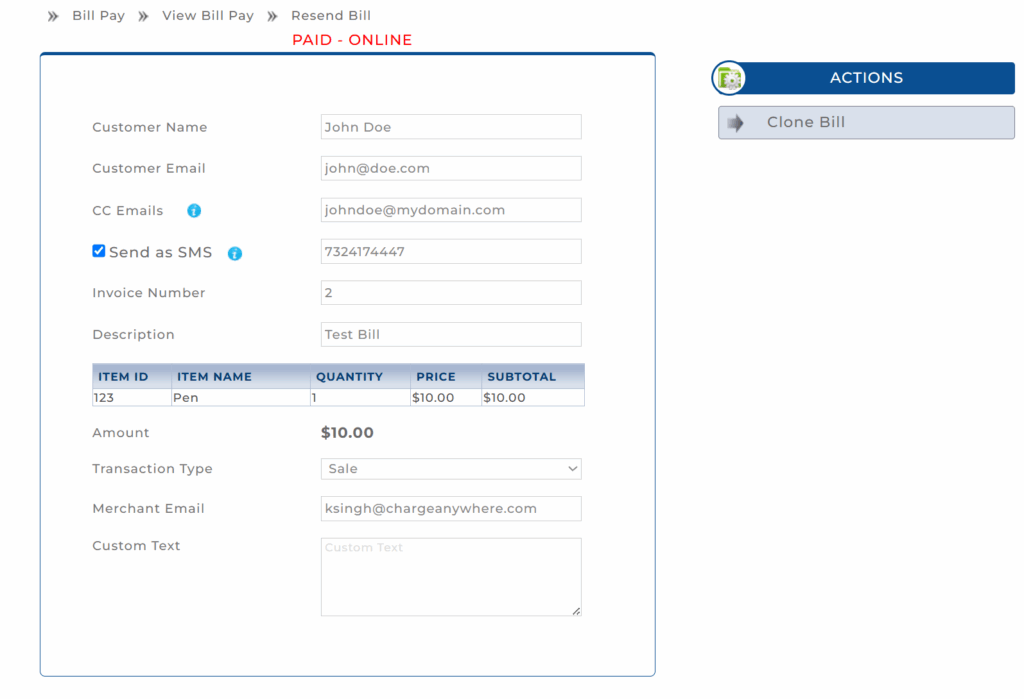Viewport: 1024px width, 699px height.
Task: Click the Customer Name field
Action: tap(450, 127)
